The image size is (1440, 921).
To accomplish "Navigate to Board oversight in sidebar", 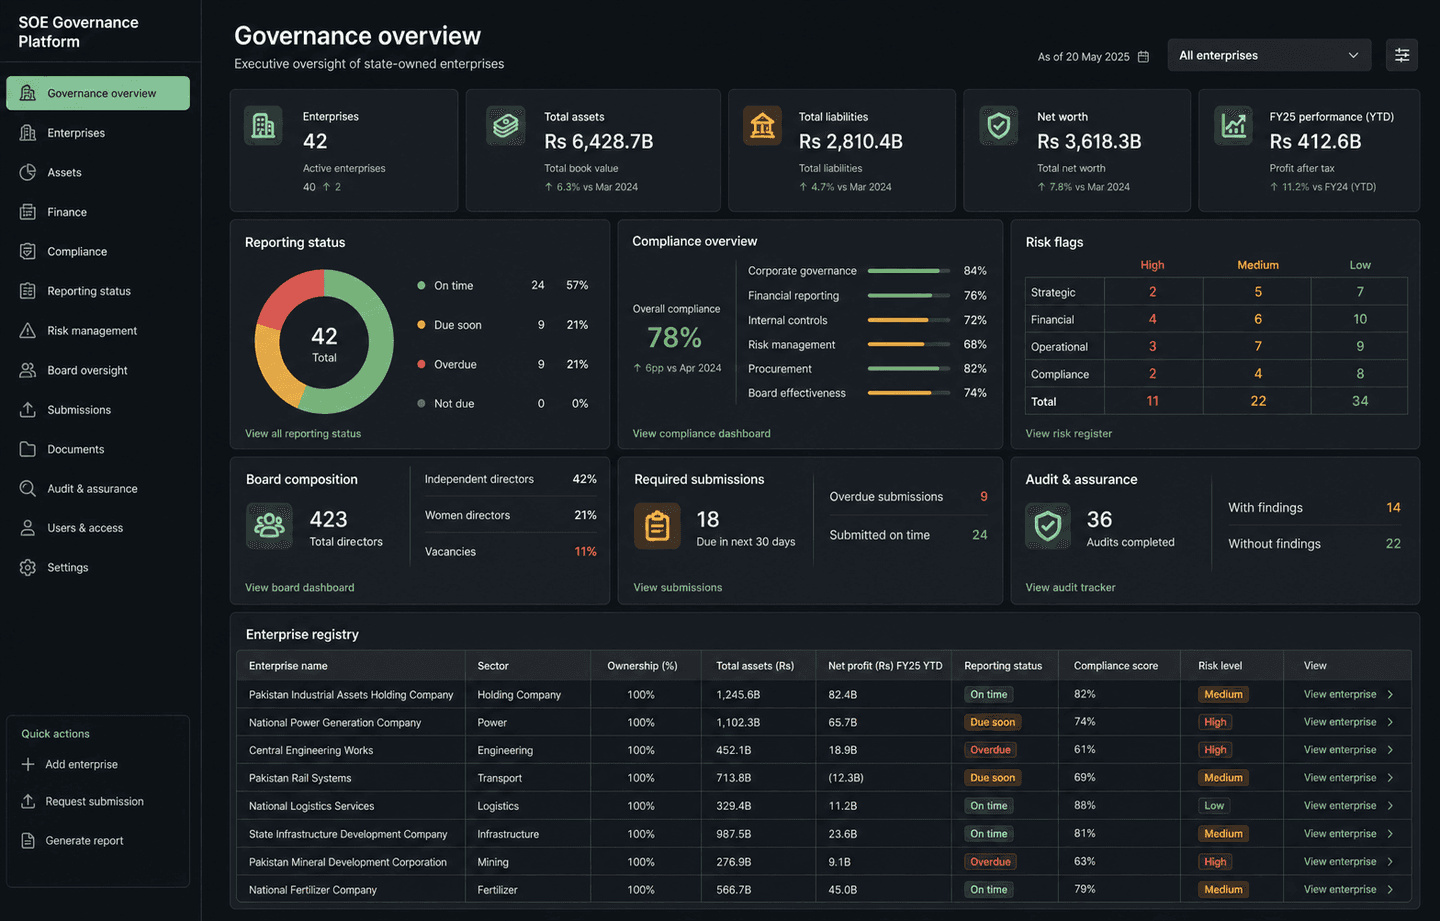I will (98, 370).
